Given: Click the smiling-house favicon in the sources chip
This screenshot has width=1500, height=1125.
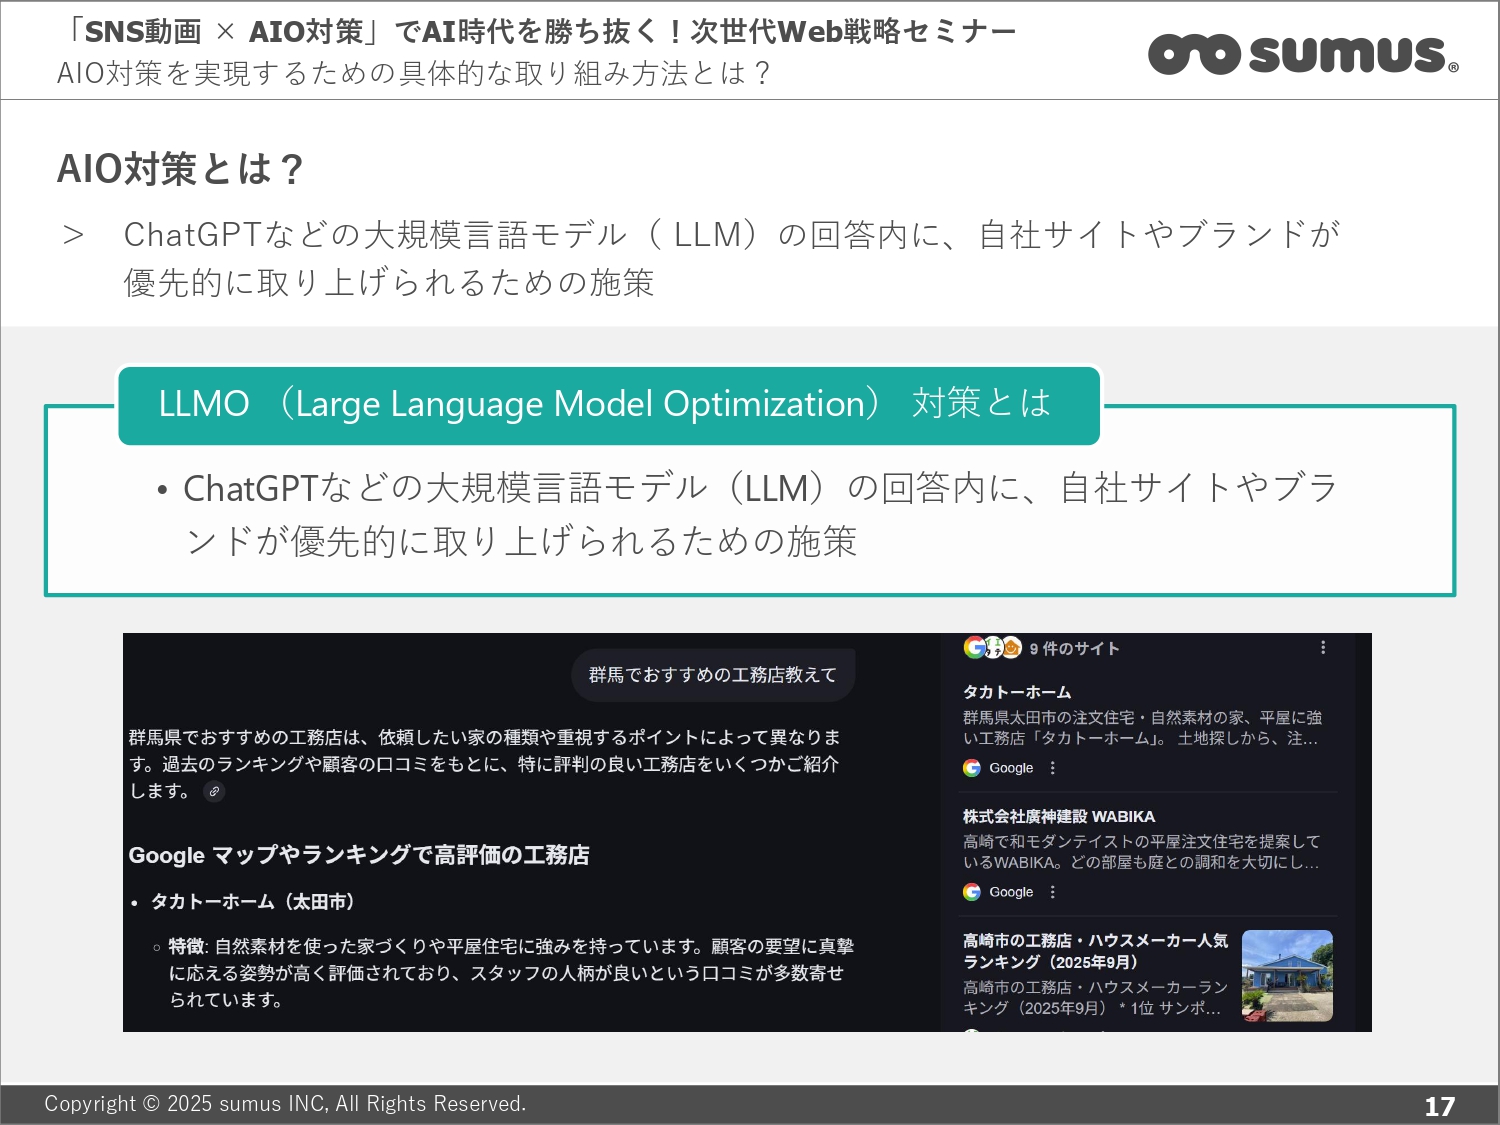Looking at the screenshot, I should click(x=1012, y=648).
